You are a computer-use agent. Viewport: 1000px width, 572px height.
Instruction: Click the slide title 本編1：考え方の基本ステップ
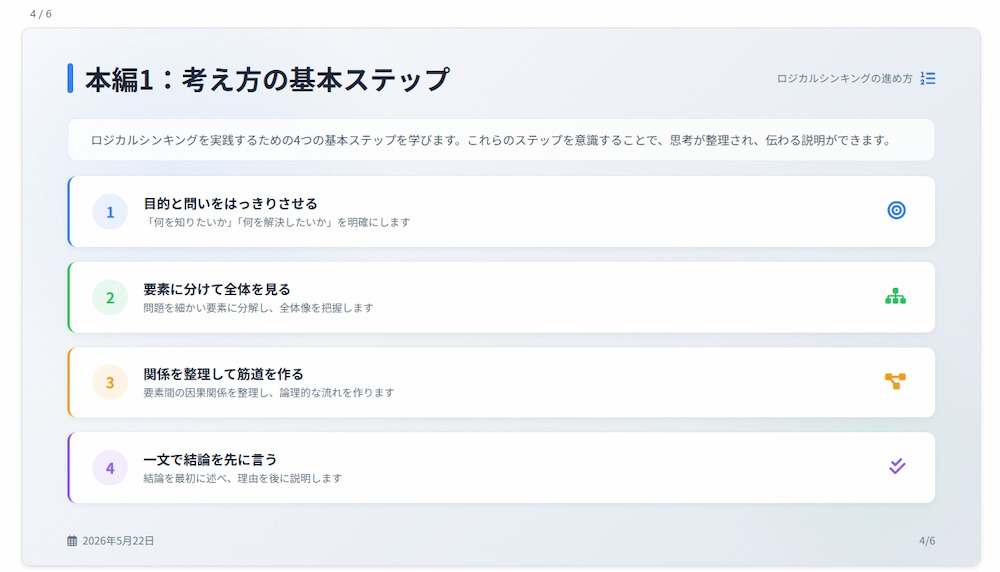pyautogui.click(x=267, y=80)
